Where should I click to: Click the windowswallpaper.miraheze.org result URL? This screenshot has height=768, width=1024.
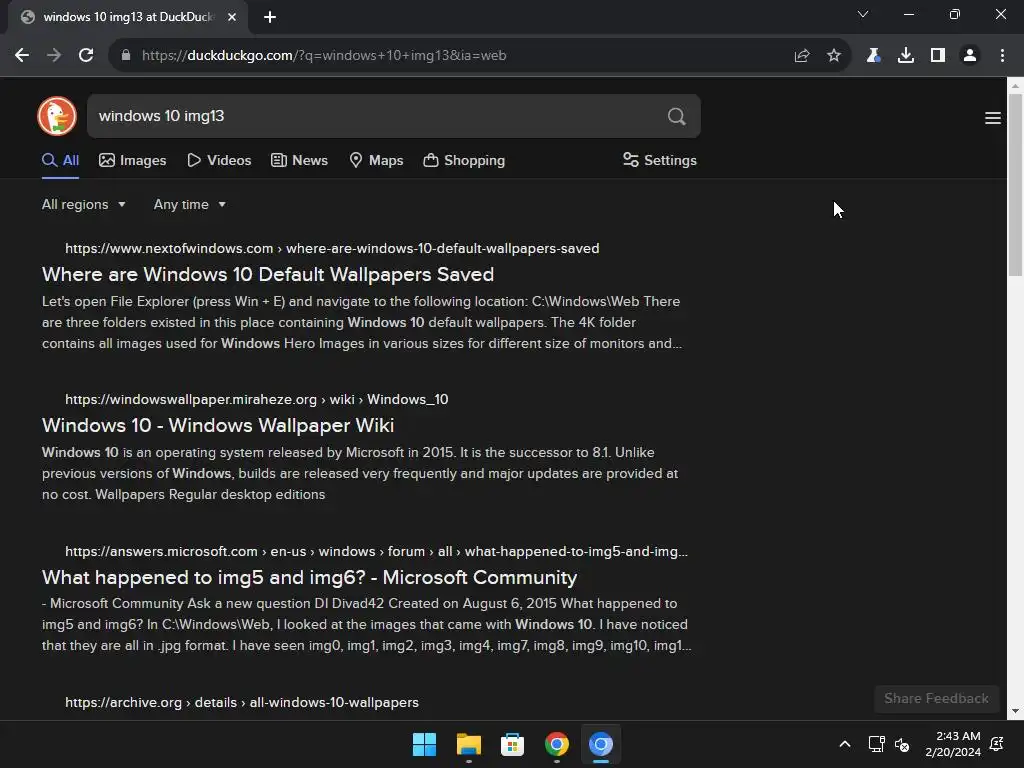[x=257, y=400]
